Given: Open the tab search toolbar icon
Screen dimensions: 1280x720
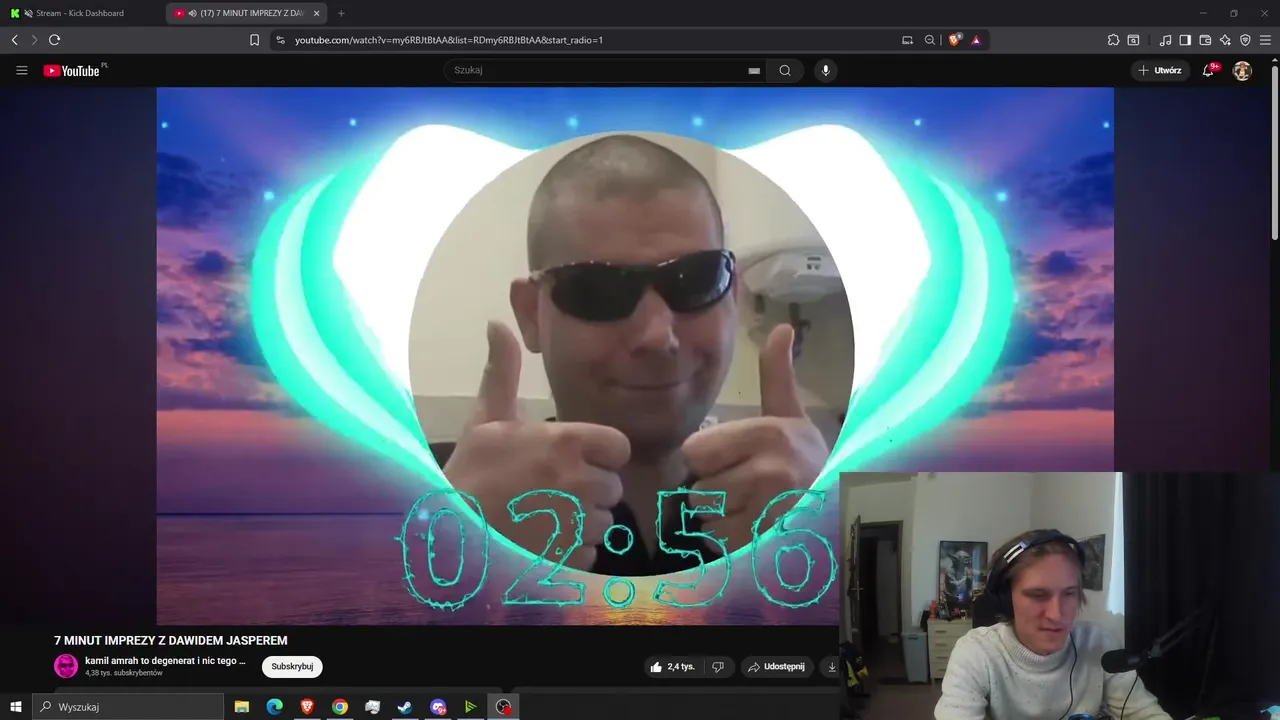Looking at the screenshot, I should pos(1133,40).
